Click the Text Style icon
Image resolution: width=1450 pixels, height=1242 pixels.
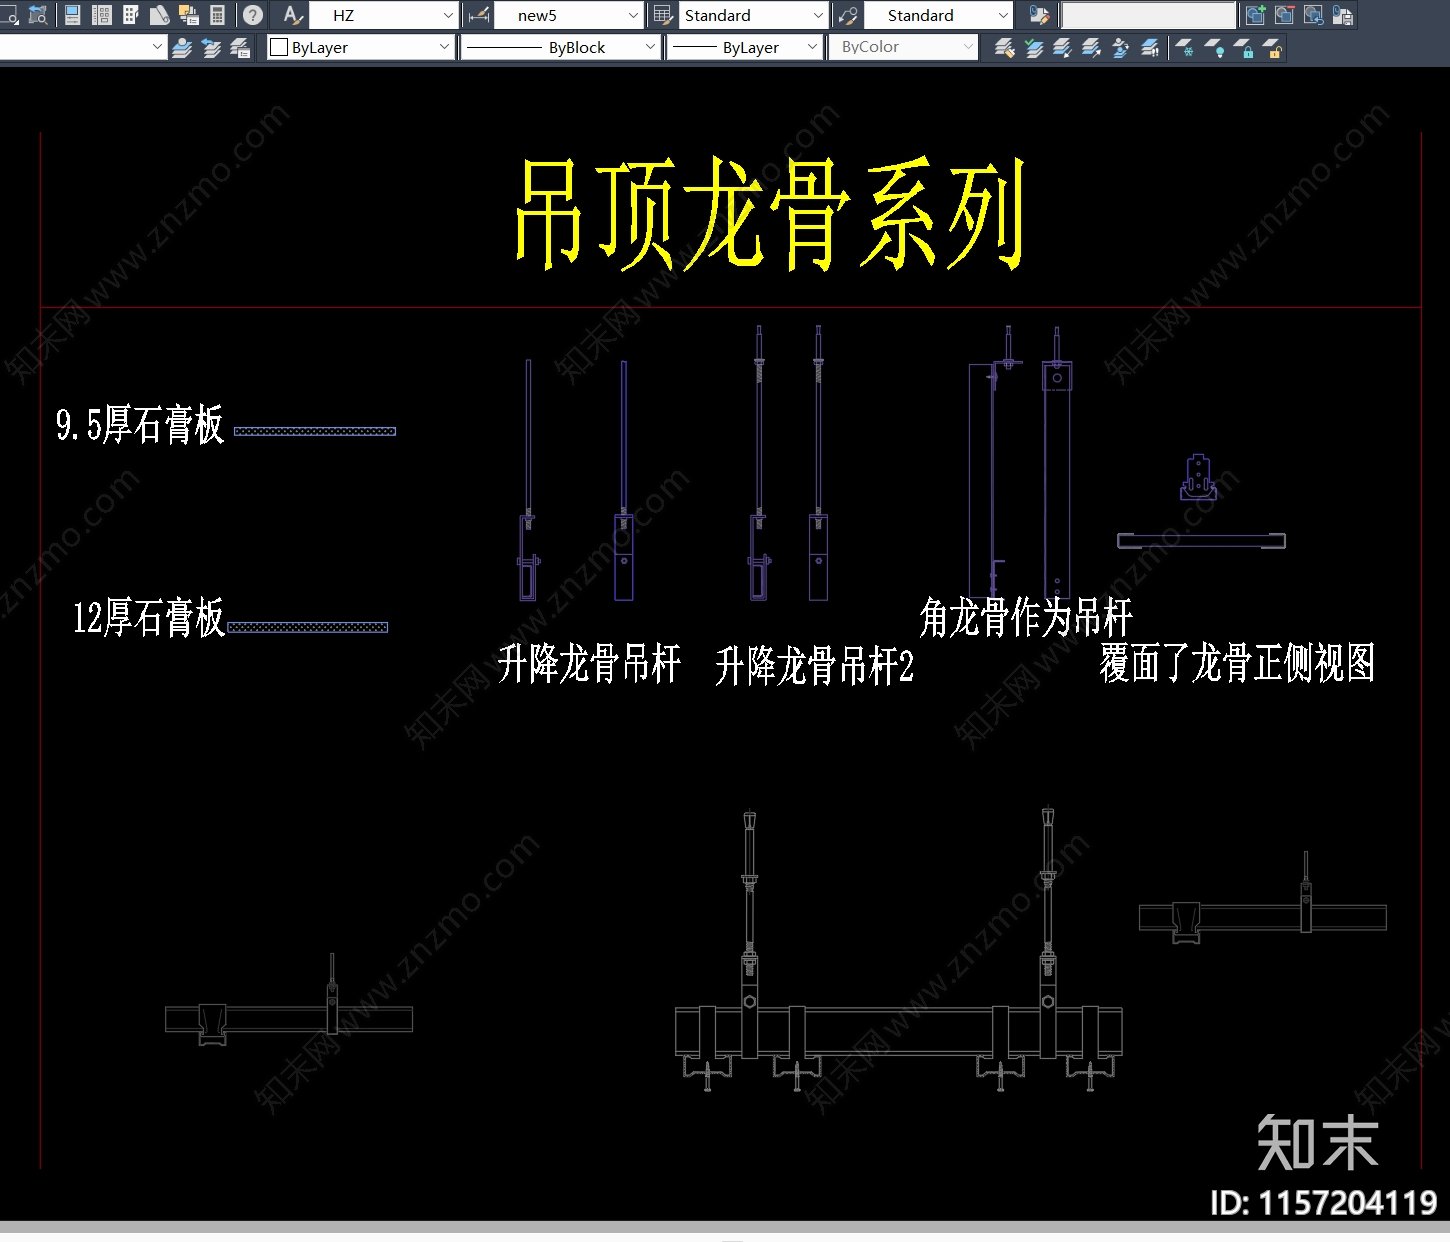(x=292, y=15)
